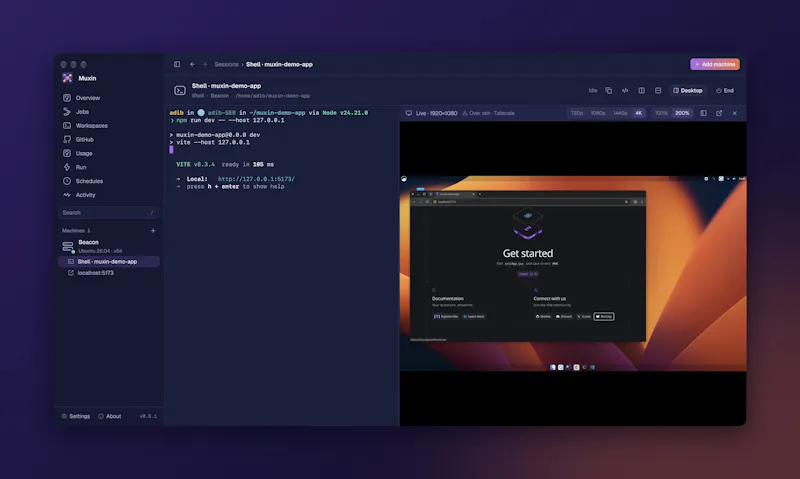The height and width of the screenshot is (479, 800).
Task: Focus the sidebar Search field
Action: click(x=109, y=213)
